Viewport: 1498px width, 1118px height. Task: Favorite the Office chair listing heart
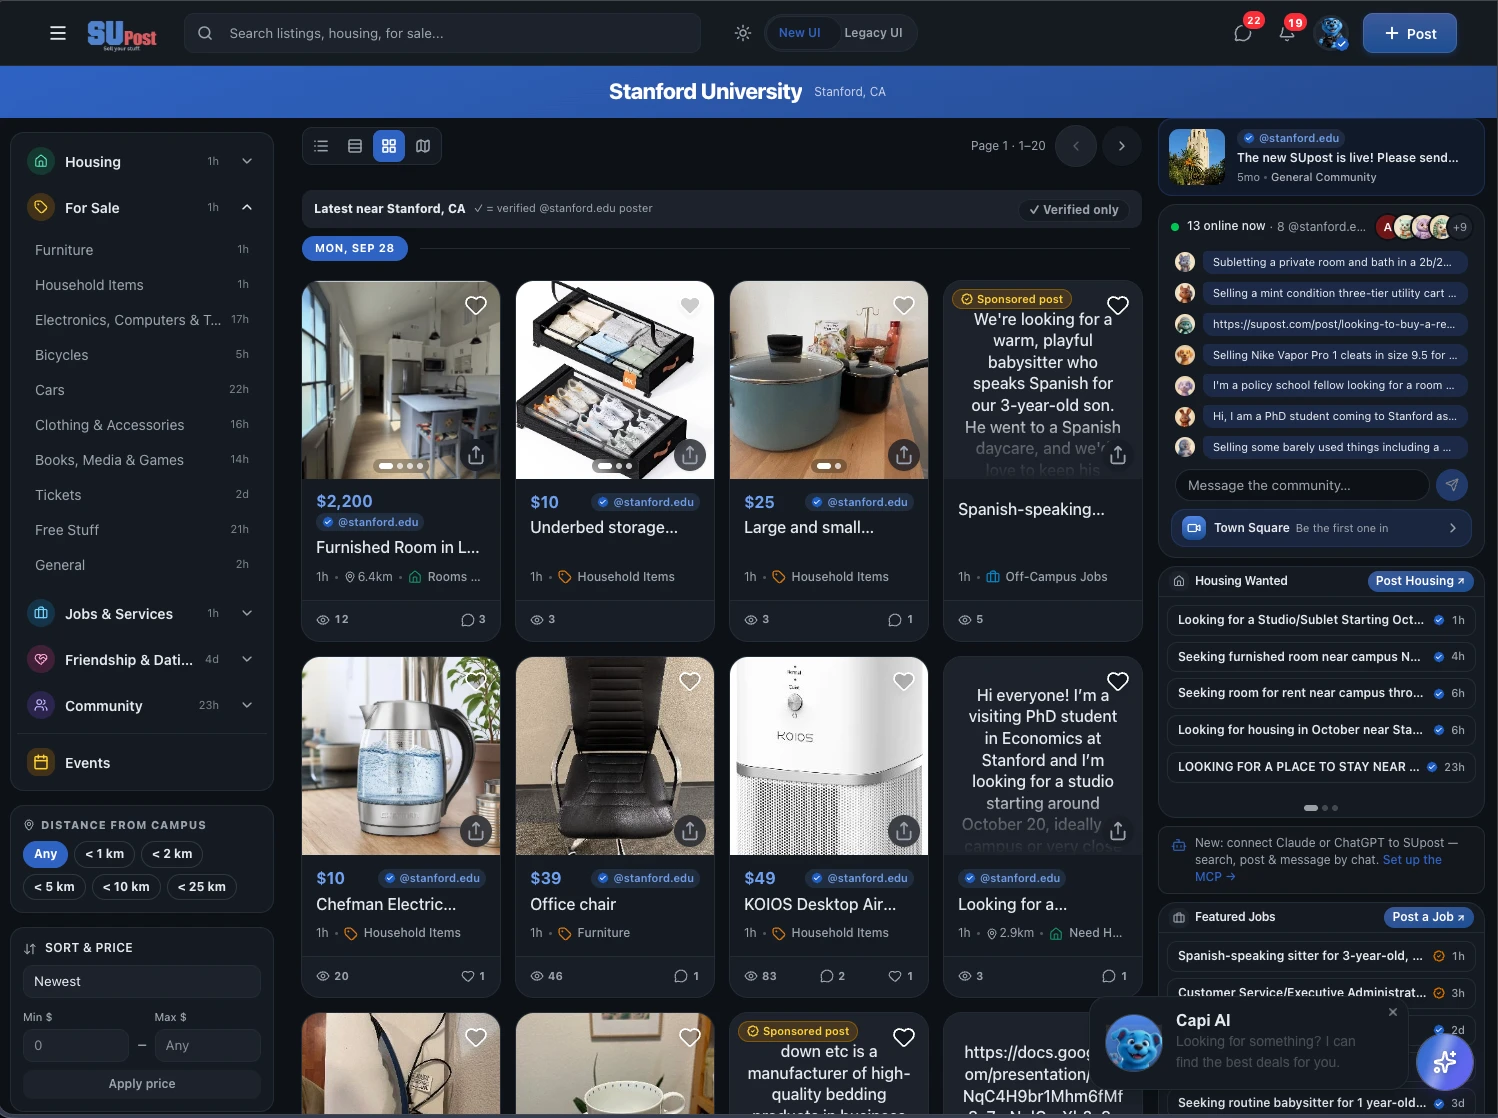click(x=690, y=682)
